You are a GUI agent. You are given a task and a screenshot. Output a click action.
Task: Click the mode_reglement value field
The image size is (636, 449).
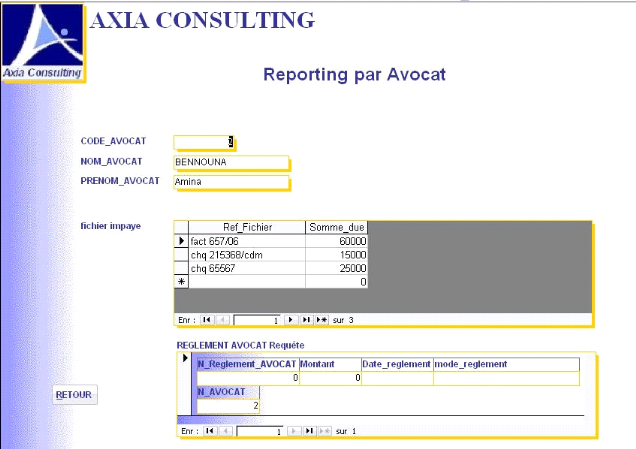pyautogui.click(x=506, y=378)
